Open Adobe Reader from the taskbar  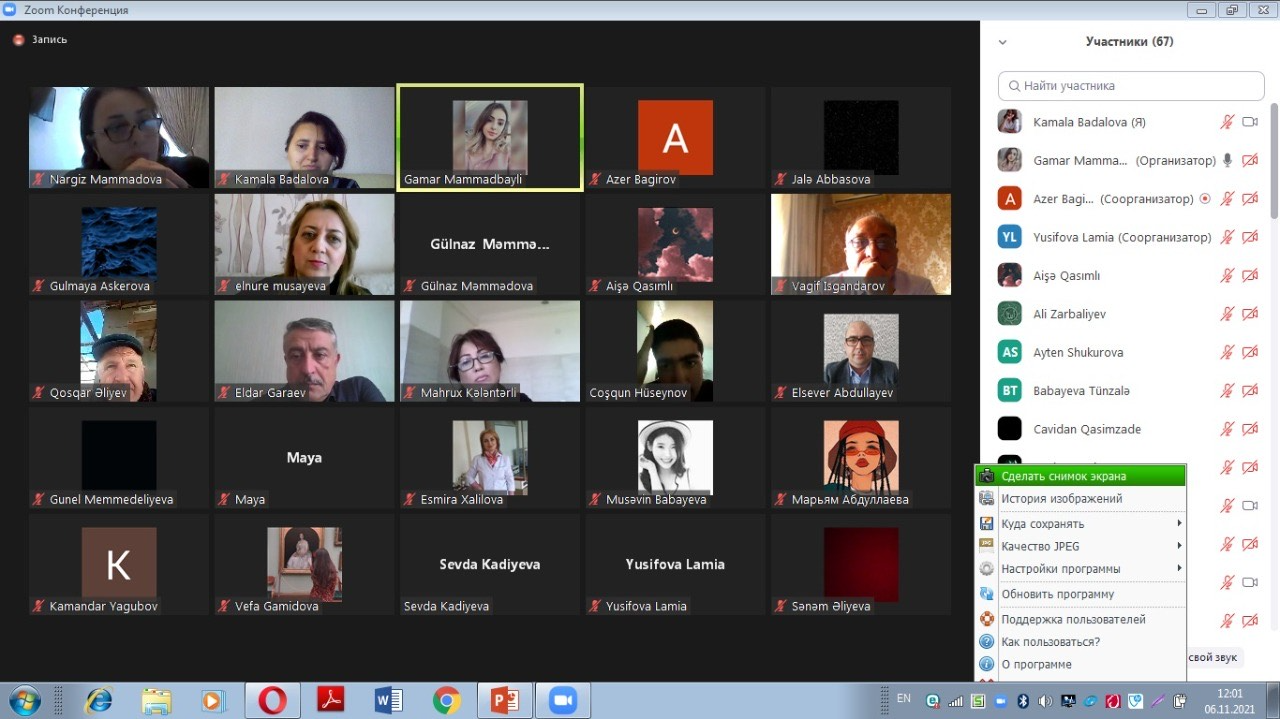coord(331,700)
